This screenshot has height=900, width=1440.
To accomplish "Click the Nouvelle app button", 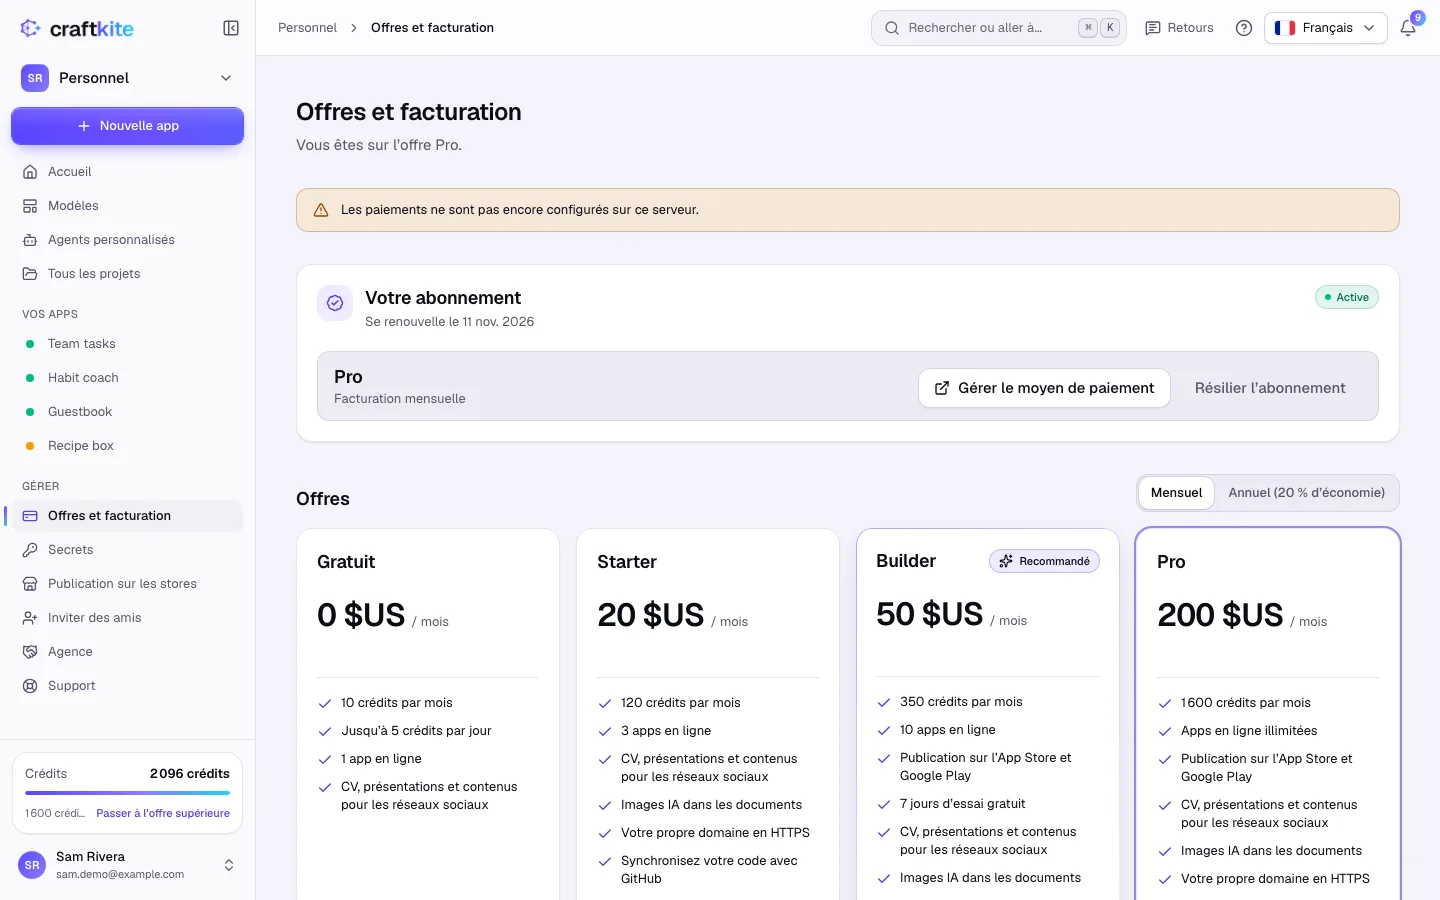I will point(127,126).
